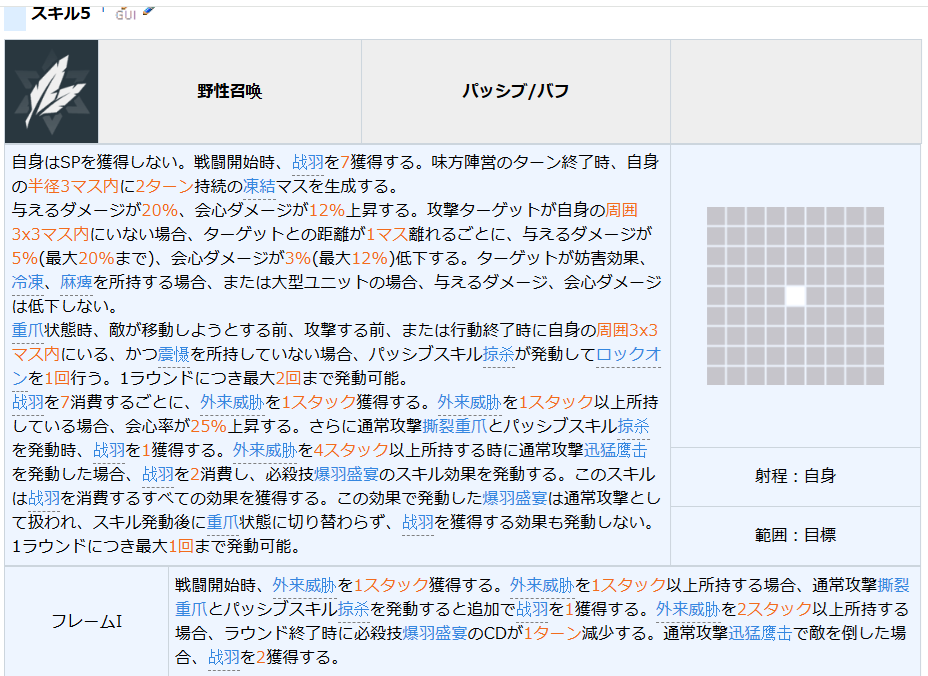Open the 凍結 link in first paragraph

(259, 186)
